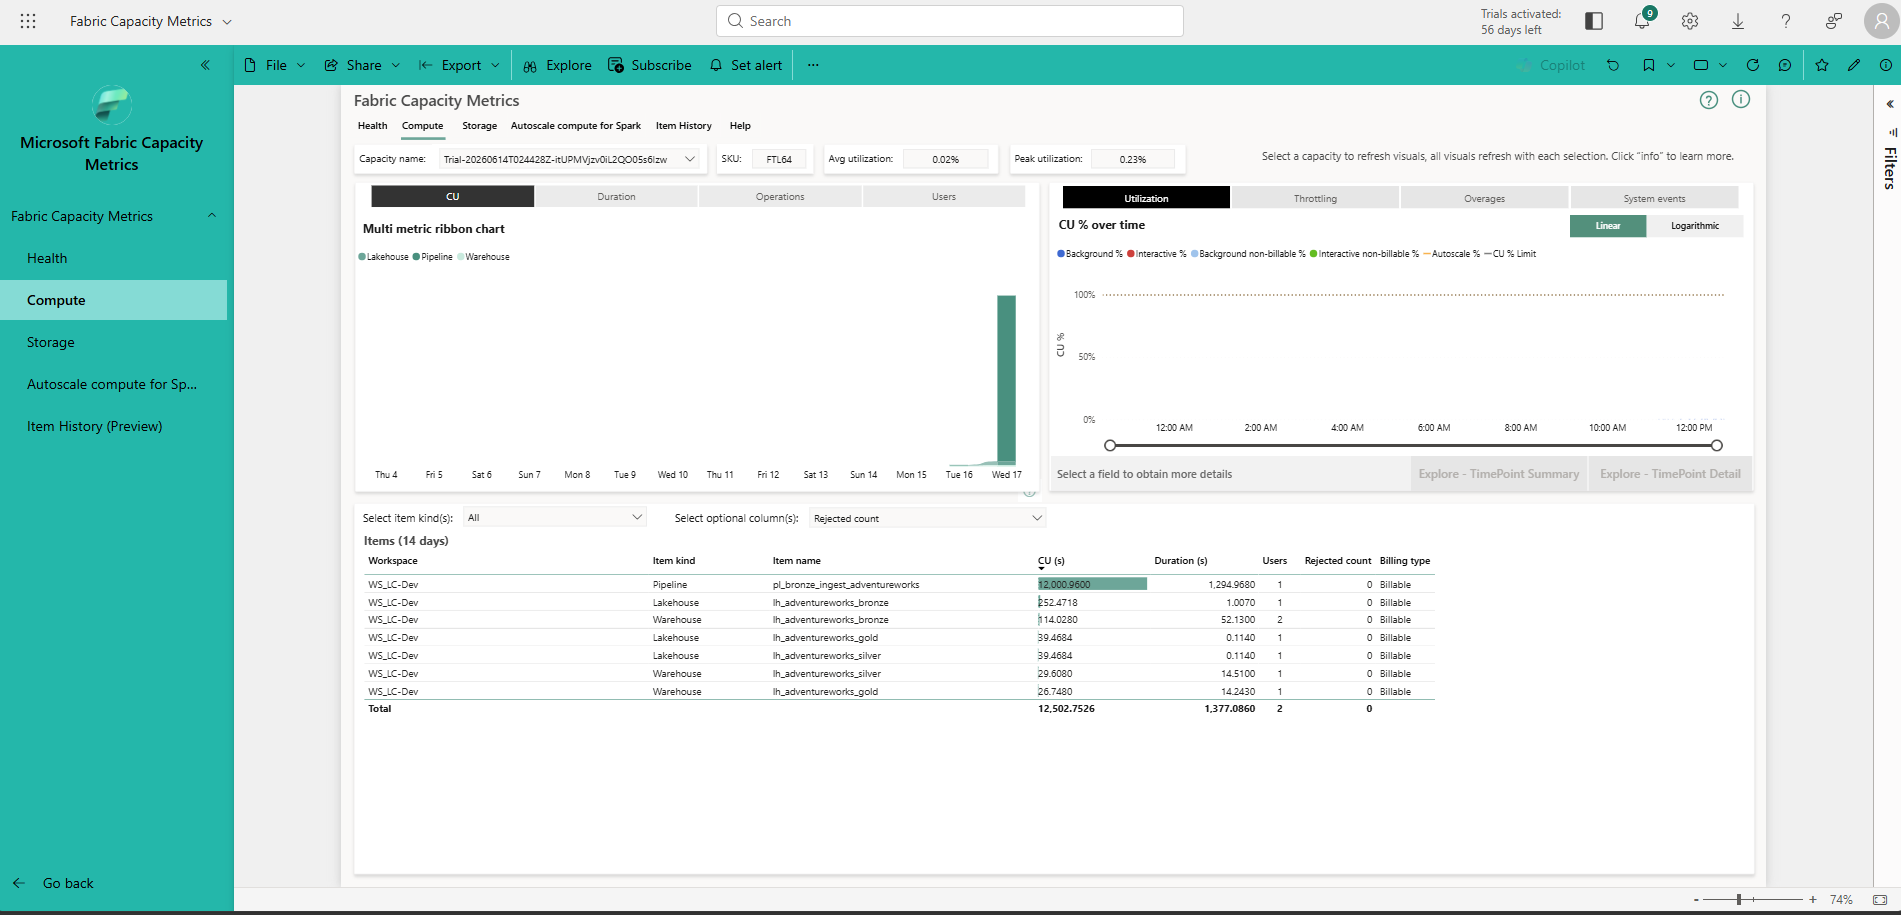Open the Capacity name dropdown

point(570,159)
